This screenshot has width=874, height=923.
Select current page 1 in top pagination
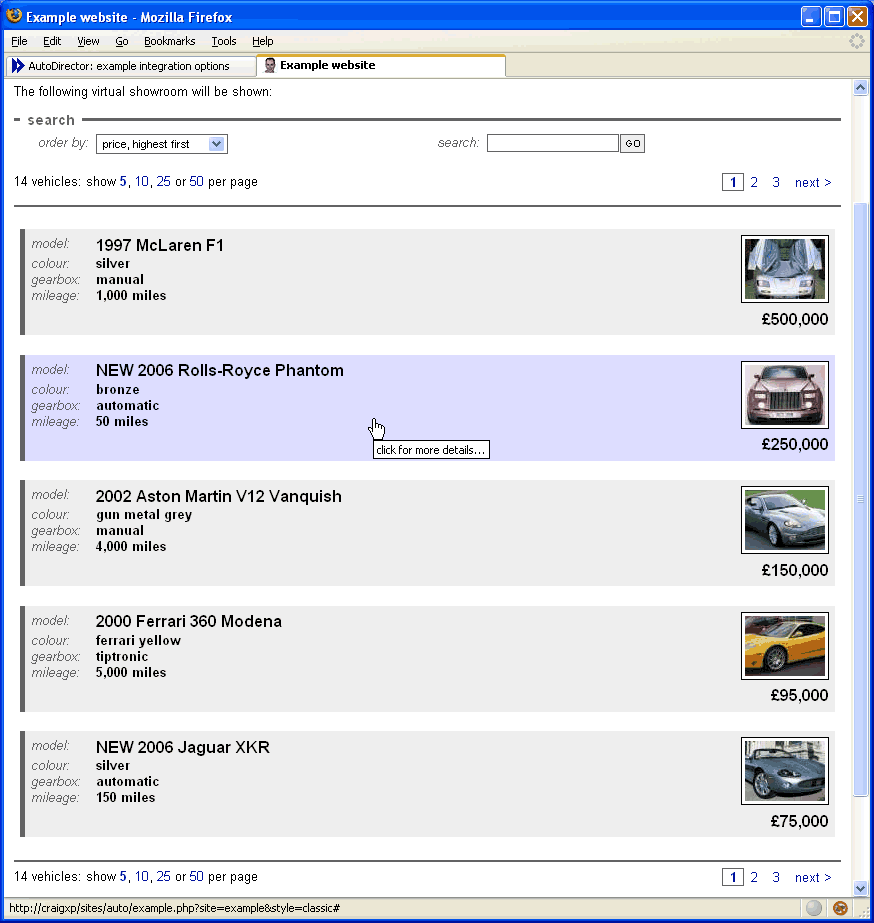click(x=733, y=182)
